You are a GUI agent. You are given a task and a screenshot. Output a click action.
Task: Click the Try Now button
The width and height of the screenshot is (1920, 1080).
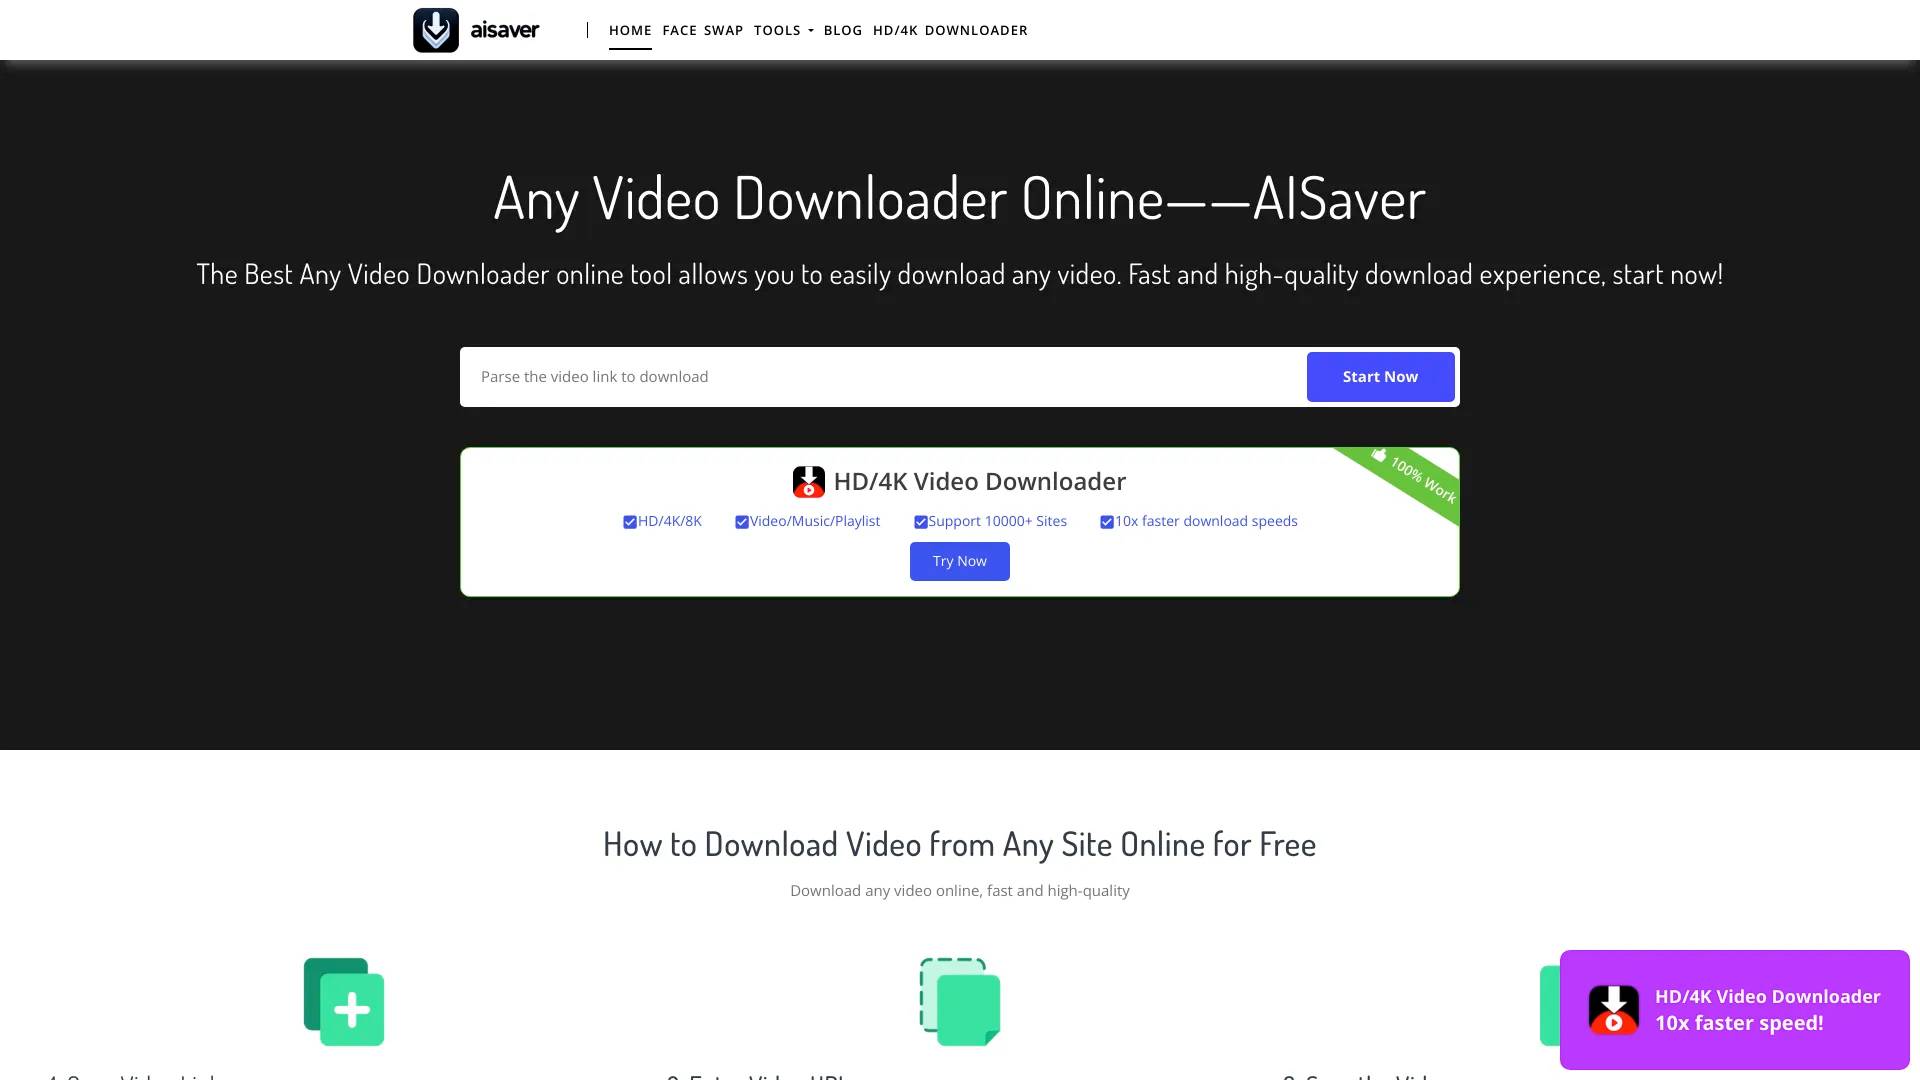point(959,559)
